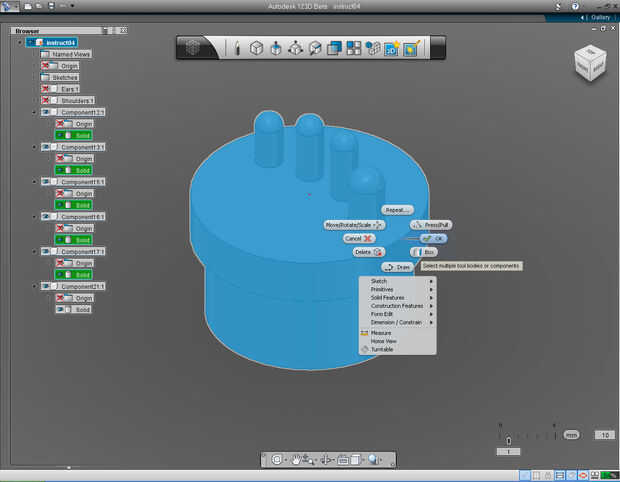Open the Materials paintbrush icon
Screen dimensions: 620x482
coord(412,48)
